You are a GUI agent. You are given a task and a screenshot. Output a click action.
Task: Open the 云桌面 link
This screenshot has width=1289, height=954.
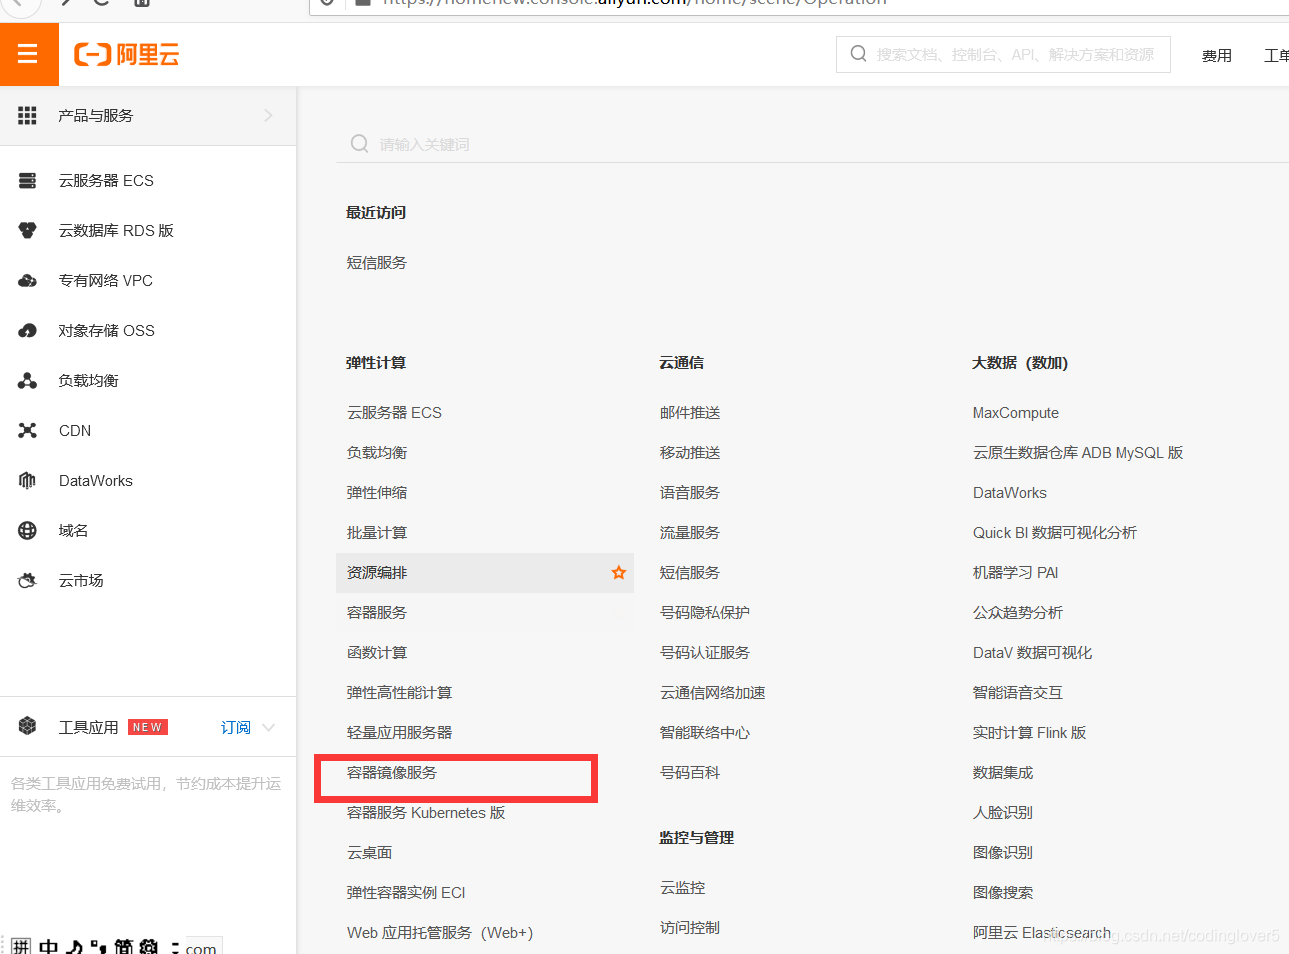point(369,853)
